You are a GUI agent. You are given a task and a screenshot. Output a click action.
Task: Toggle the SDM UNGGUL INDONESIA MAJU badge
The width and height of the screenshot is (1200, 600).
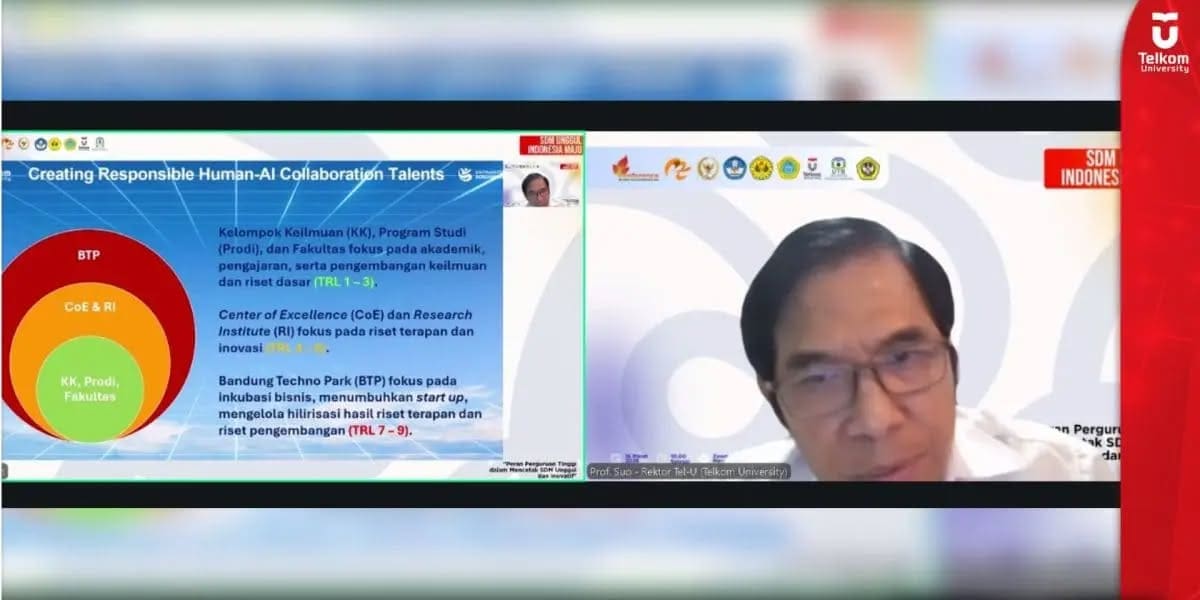click(553, 145)
